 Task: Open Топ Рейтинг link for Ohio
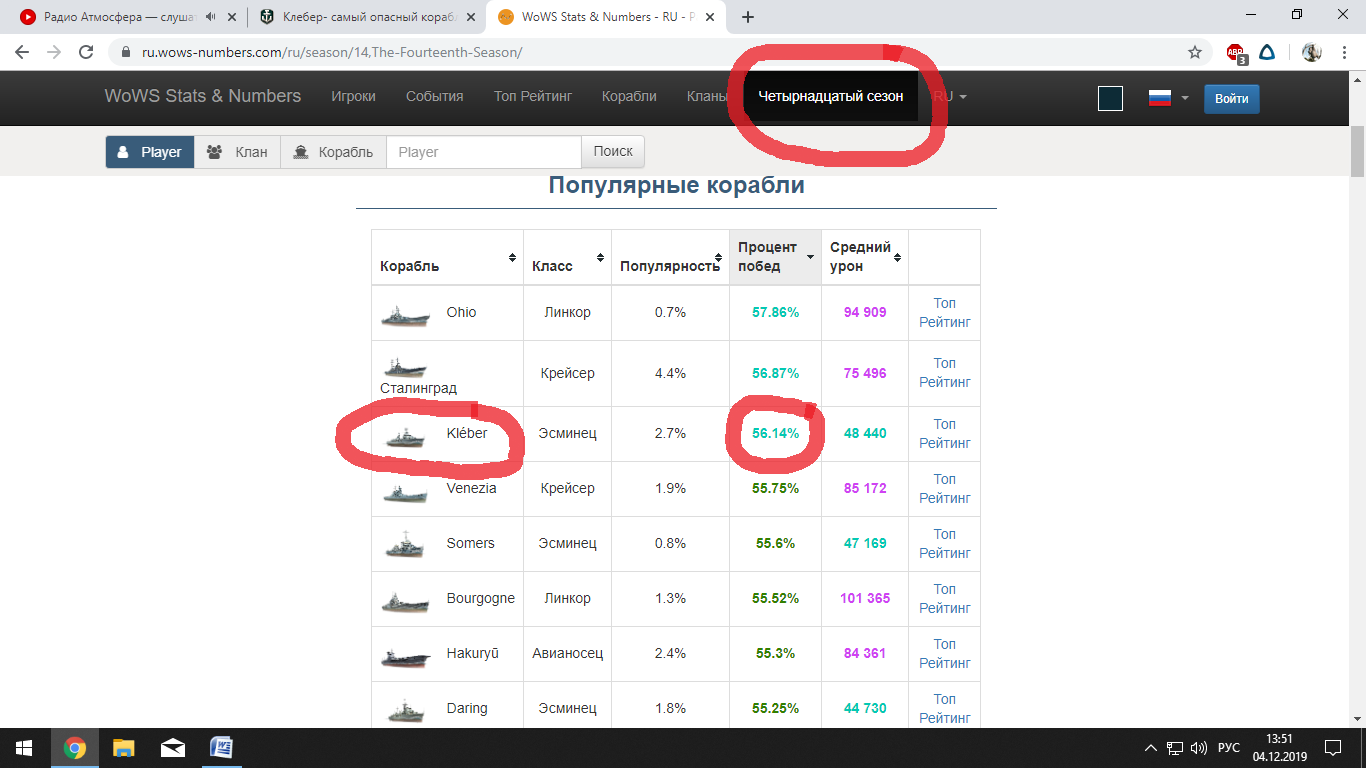[945, 313]
